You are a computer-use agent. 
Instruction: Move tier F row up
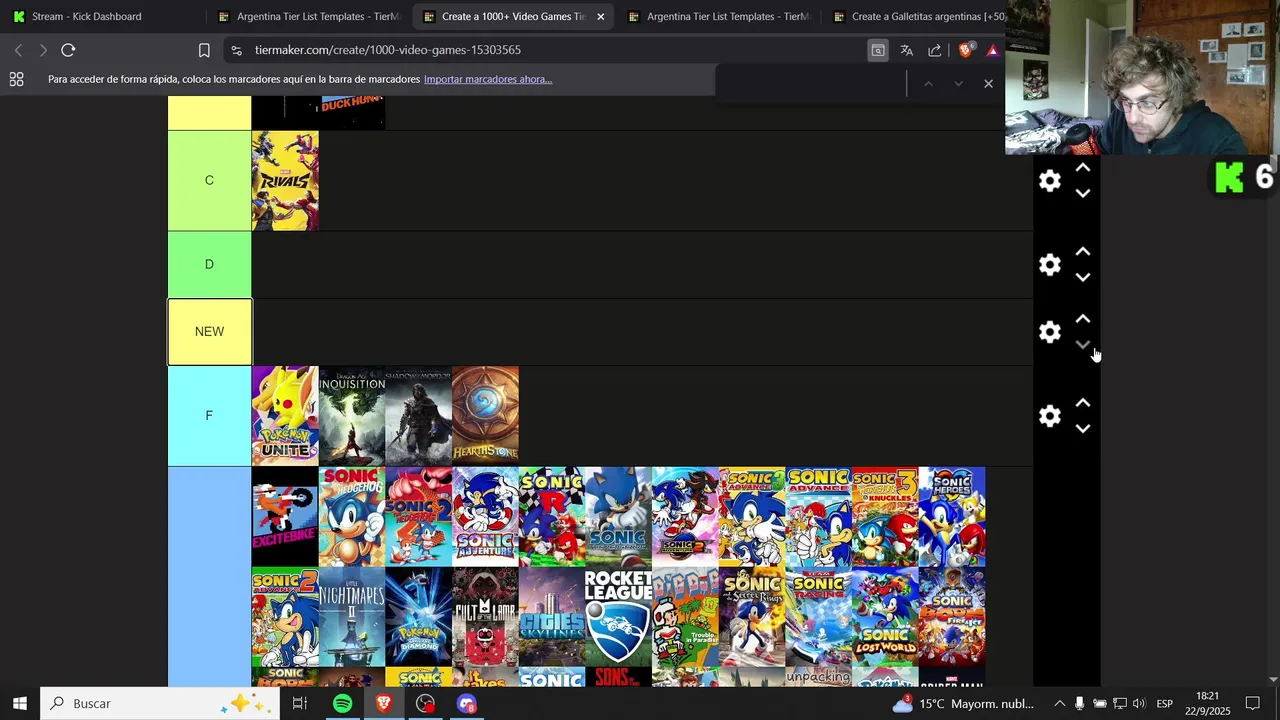click(x=1083, y=403)
